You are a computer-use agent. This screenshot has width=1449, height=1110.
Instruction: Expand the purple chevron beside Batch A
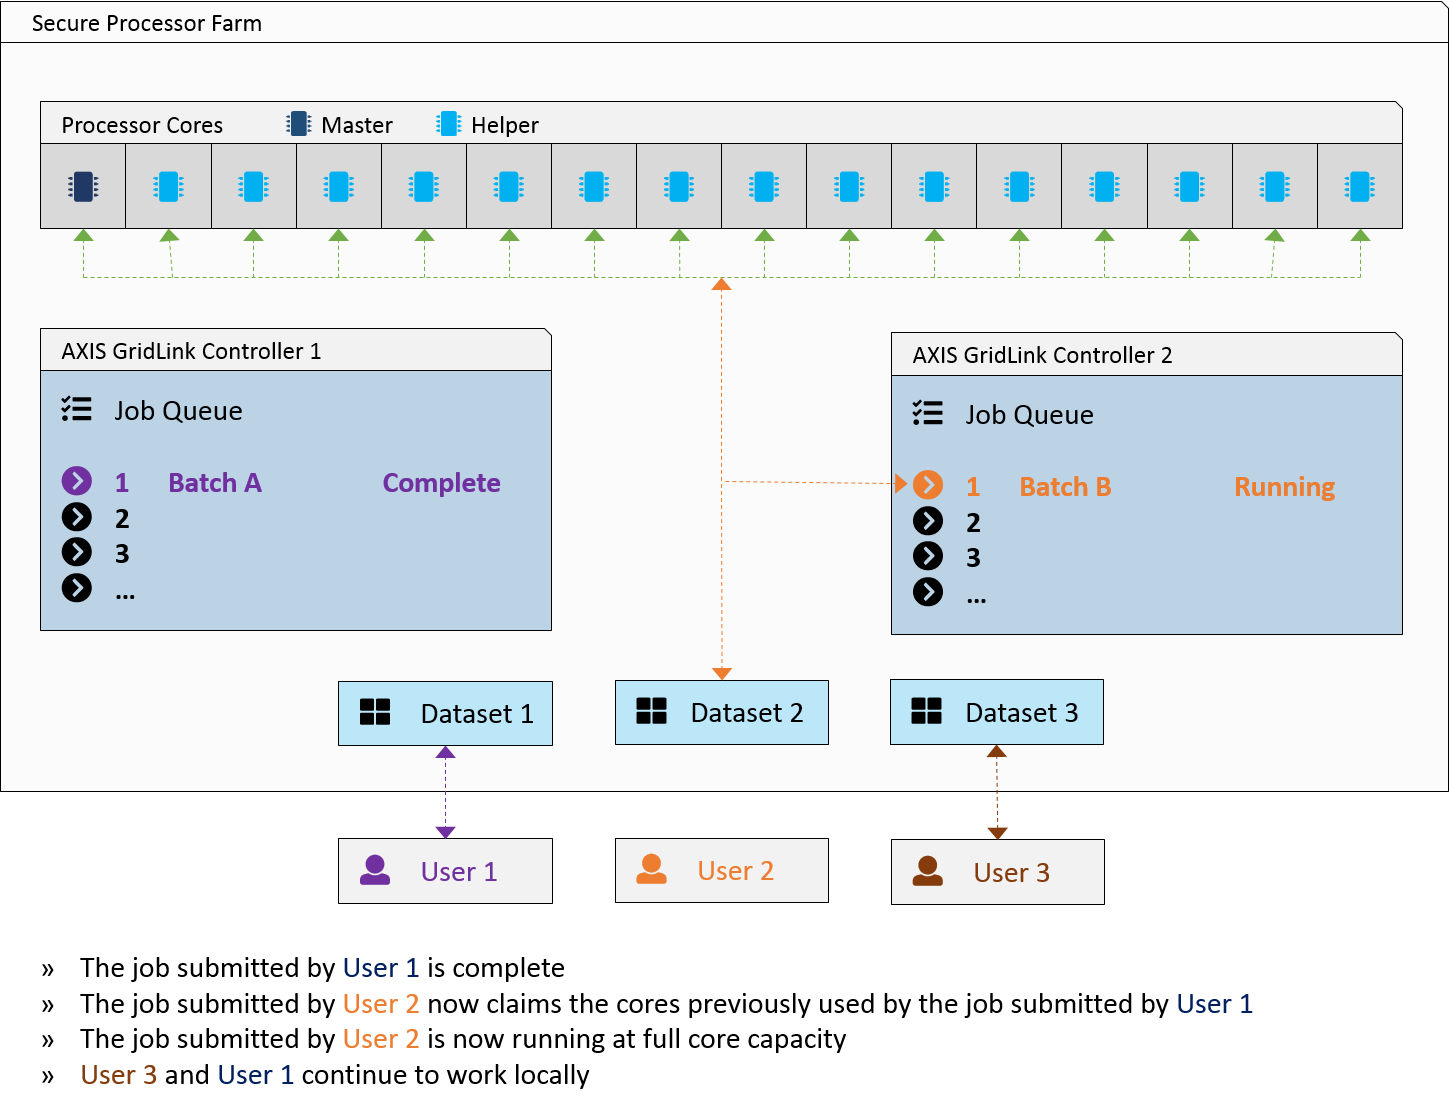click(x=77, y=481)
